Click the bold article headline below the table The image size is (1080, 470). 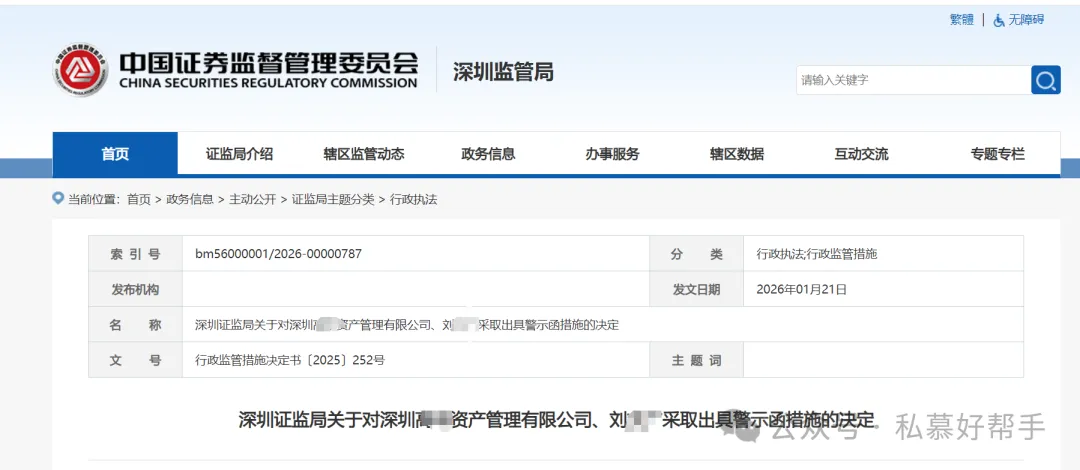pos(556,419)
